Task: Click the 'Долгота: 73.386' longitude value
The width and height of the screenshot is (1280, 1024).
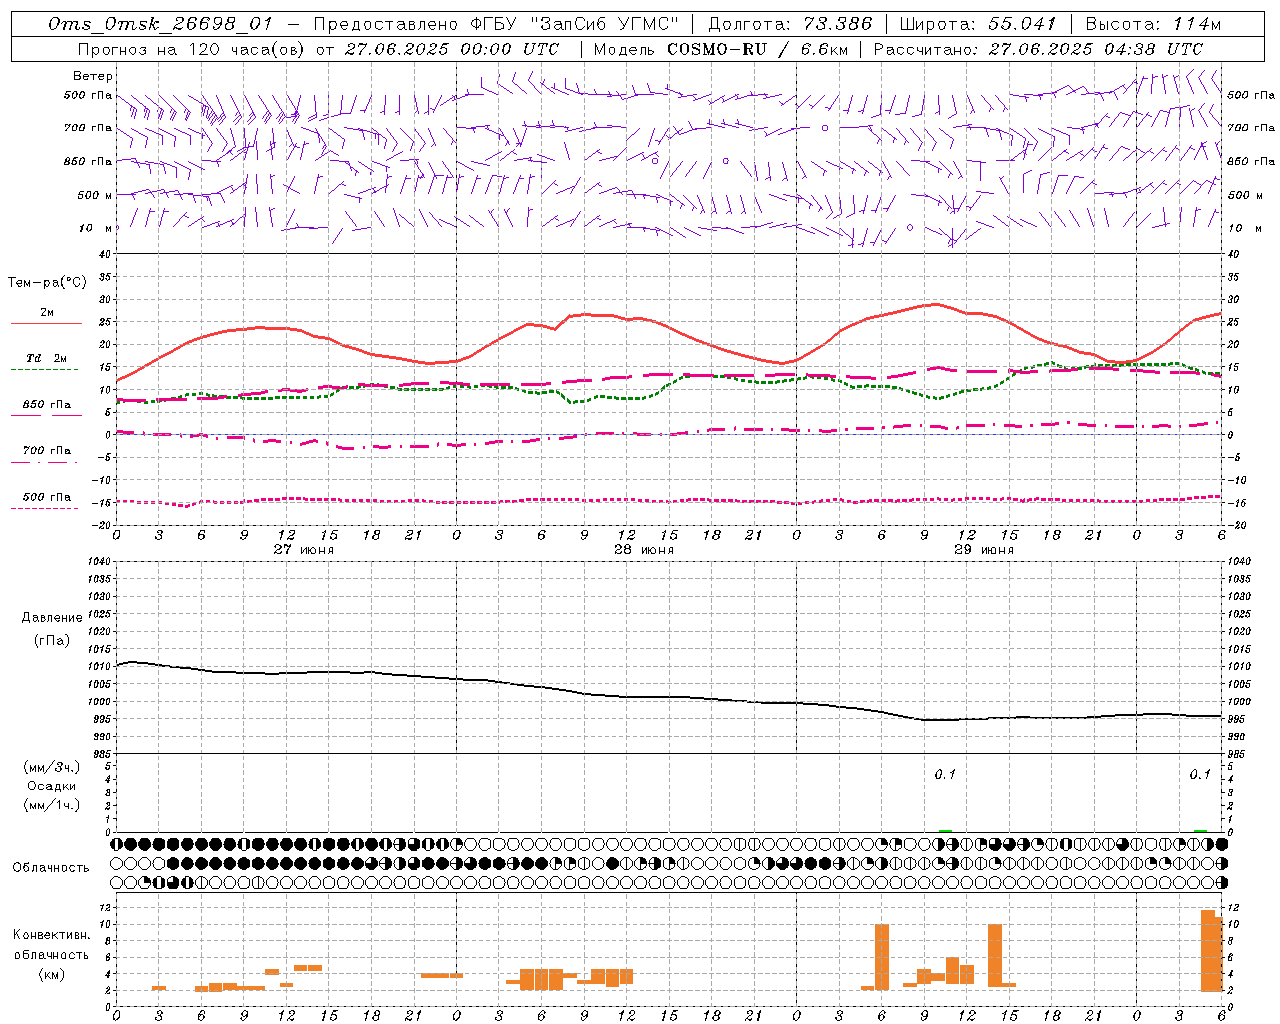Action: point(790,24)
